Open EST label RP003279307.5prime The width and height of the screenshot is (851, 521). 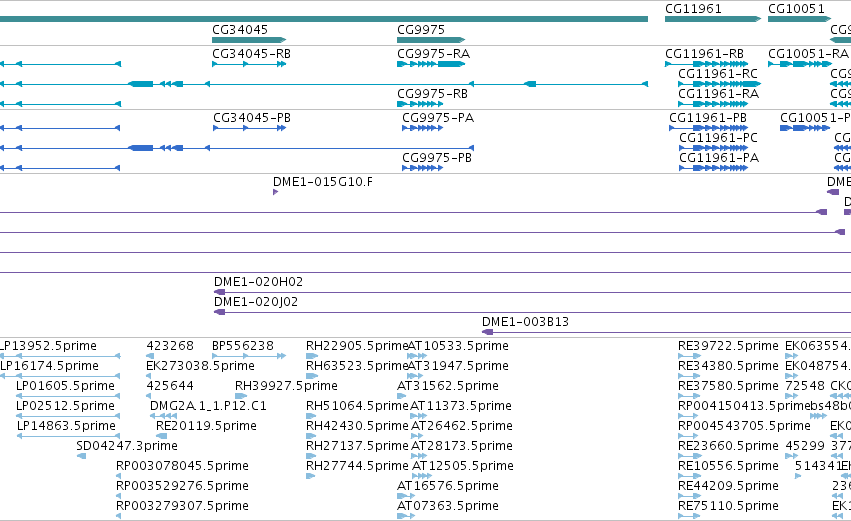182,506
